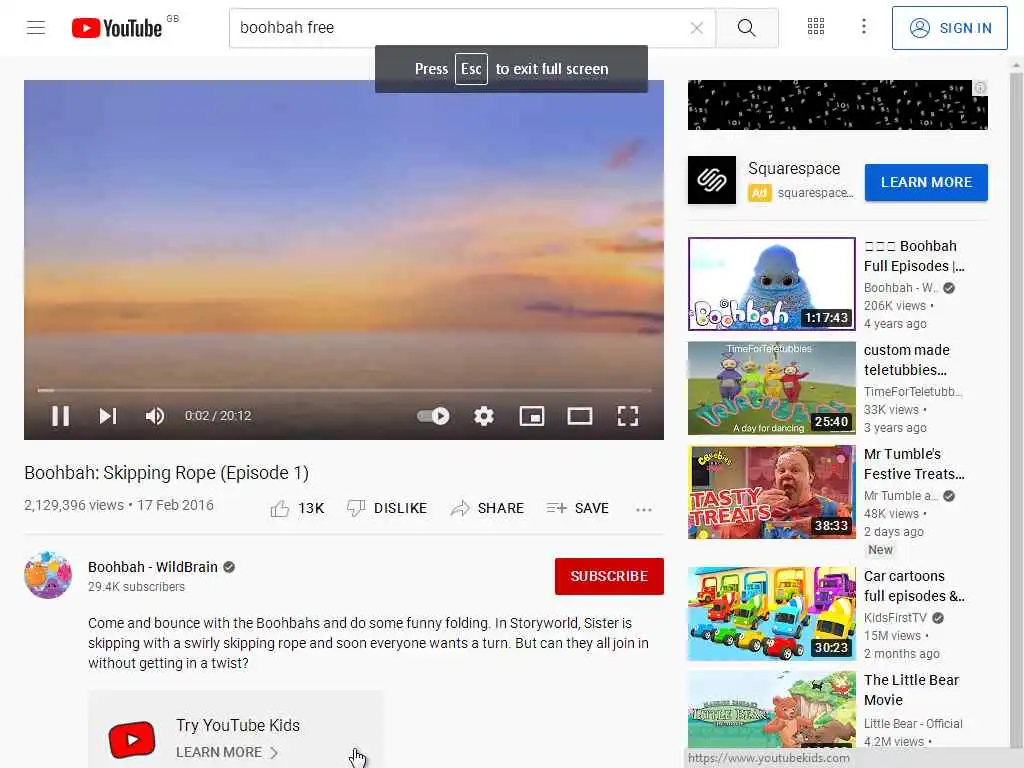Like the video with 13K thumbs up

point(297,508)
